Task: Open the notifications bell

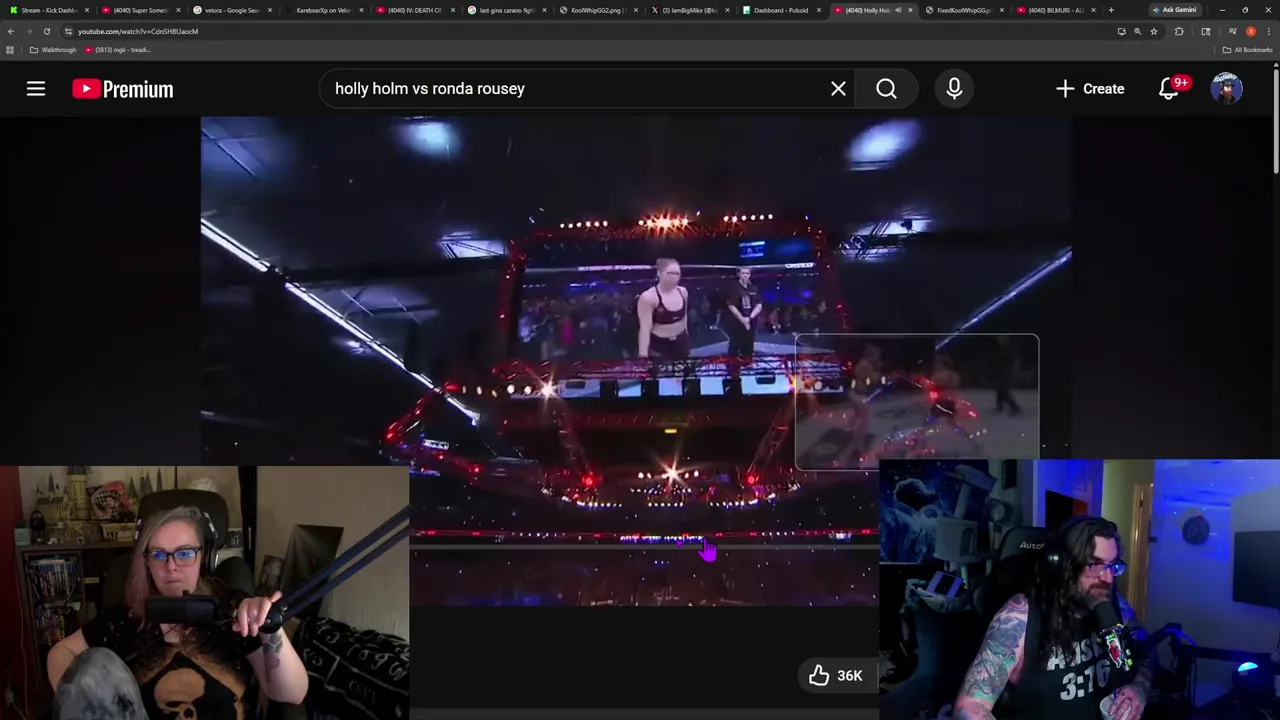Action: 1169,89
